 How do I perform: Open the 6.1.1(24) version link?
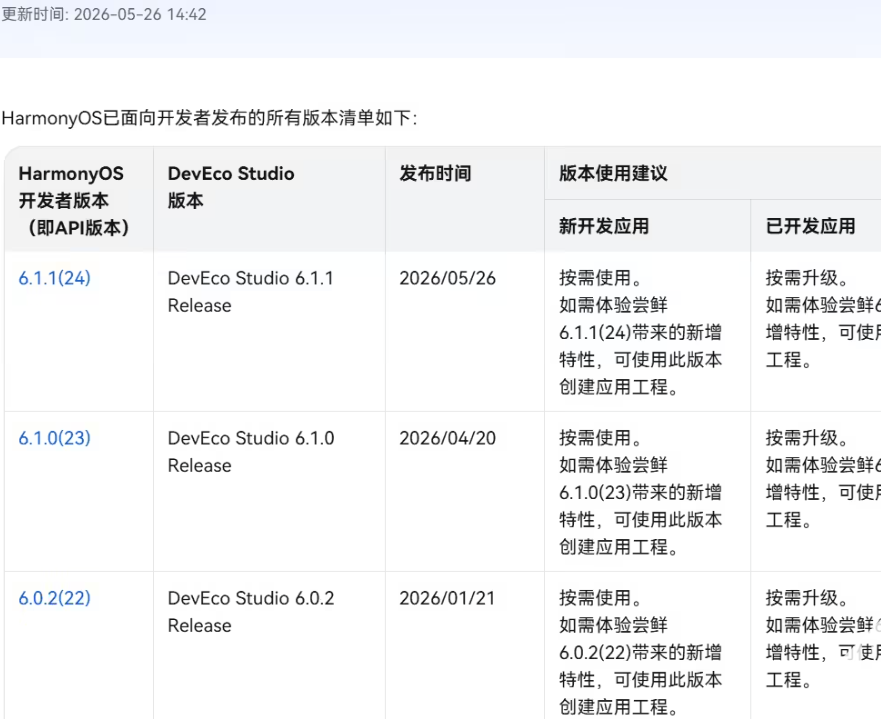pos(55,278)
